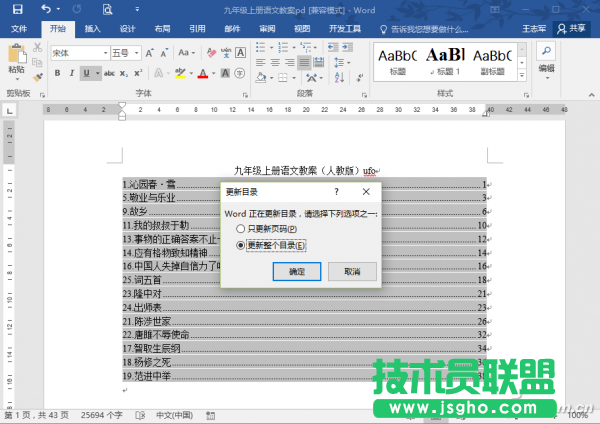600x424 pixels.
Task: Show or hide paragraph marks
Action: pyautogui.click(x=360, y=78)
